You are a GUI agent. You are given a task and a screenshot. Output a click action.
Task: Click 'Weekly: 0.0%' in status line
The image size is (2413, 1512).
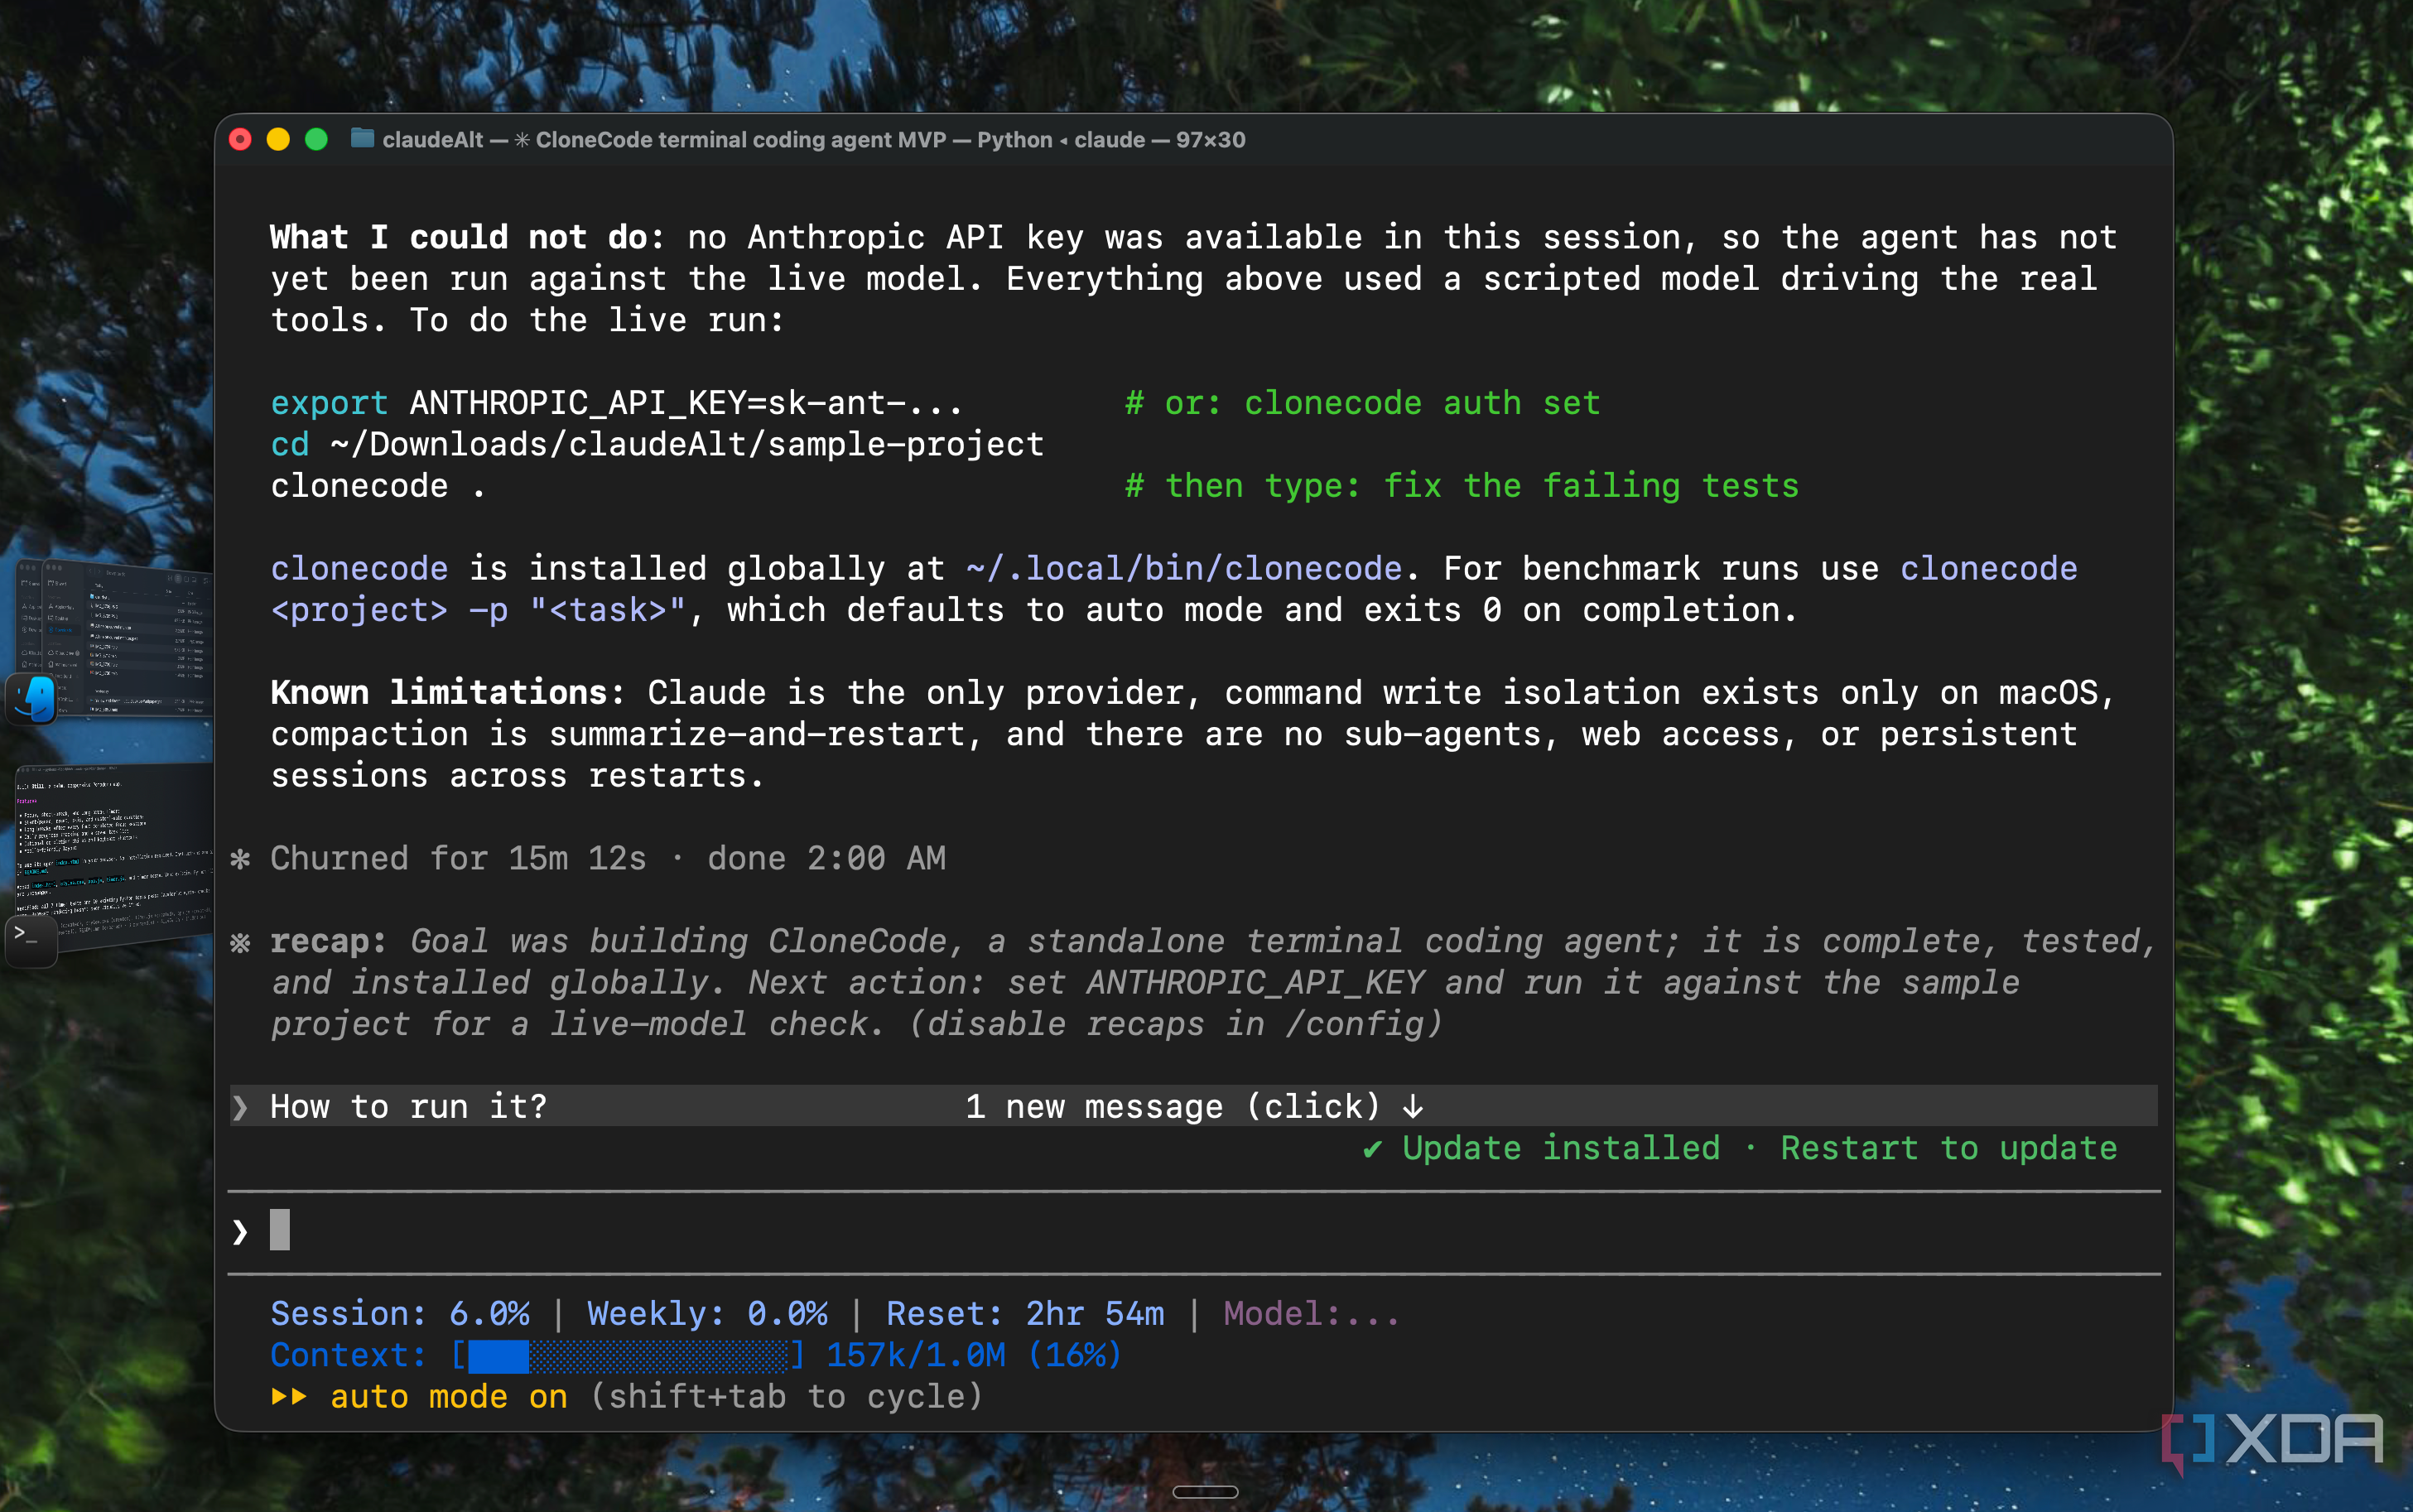tap(707, 1314)
